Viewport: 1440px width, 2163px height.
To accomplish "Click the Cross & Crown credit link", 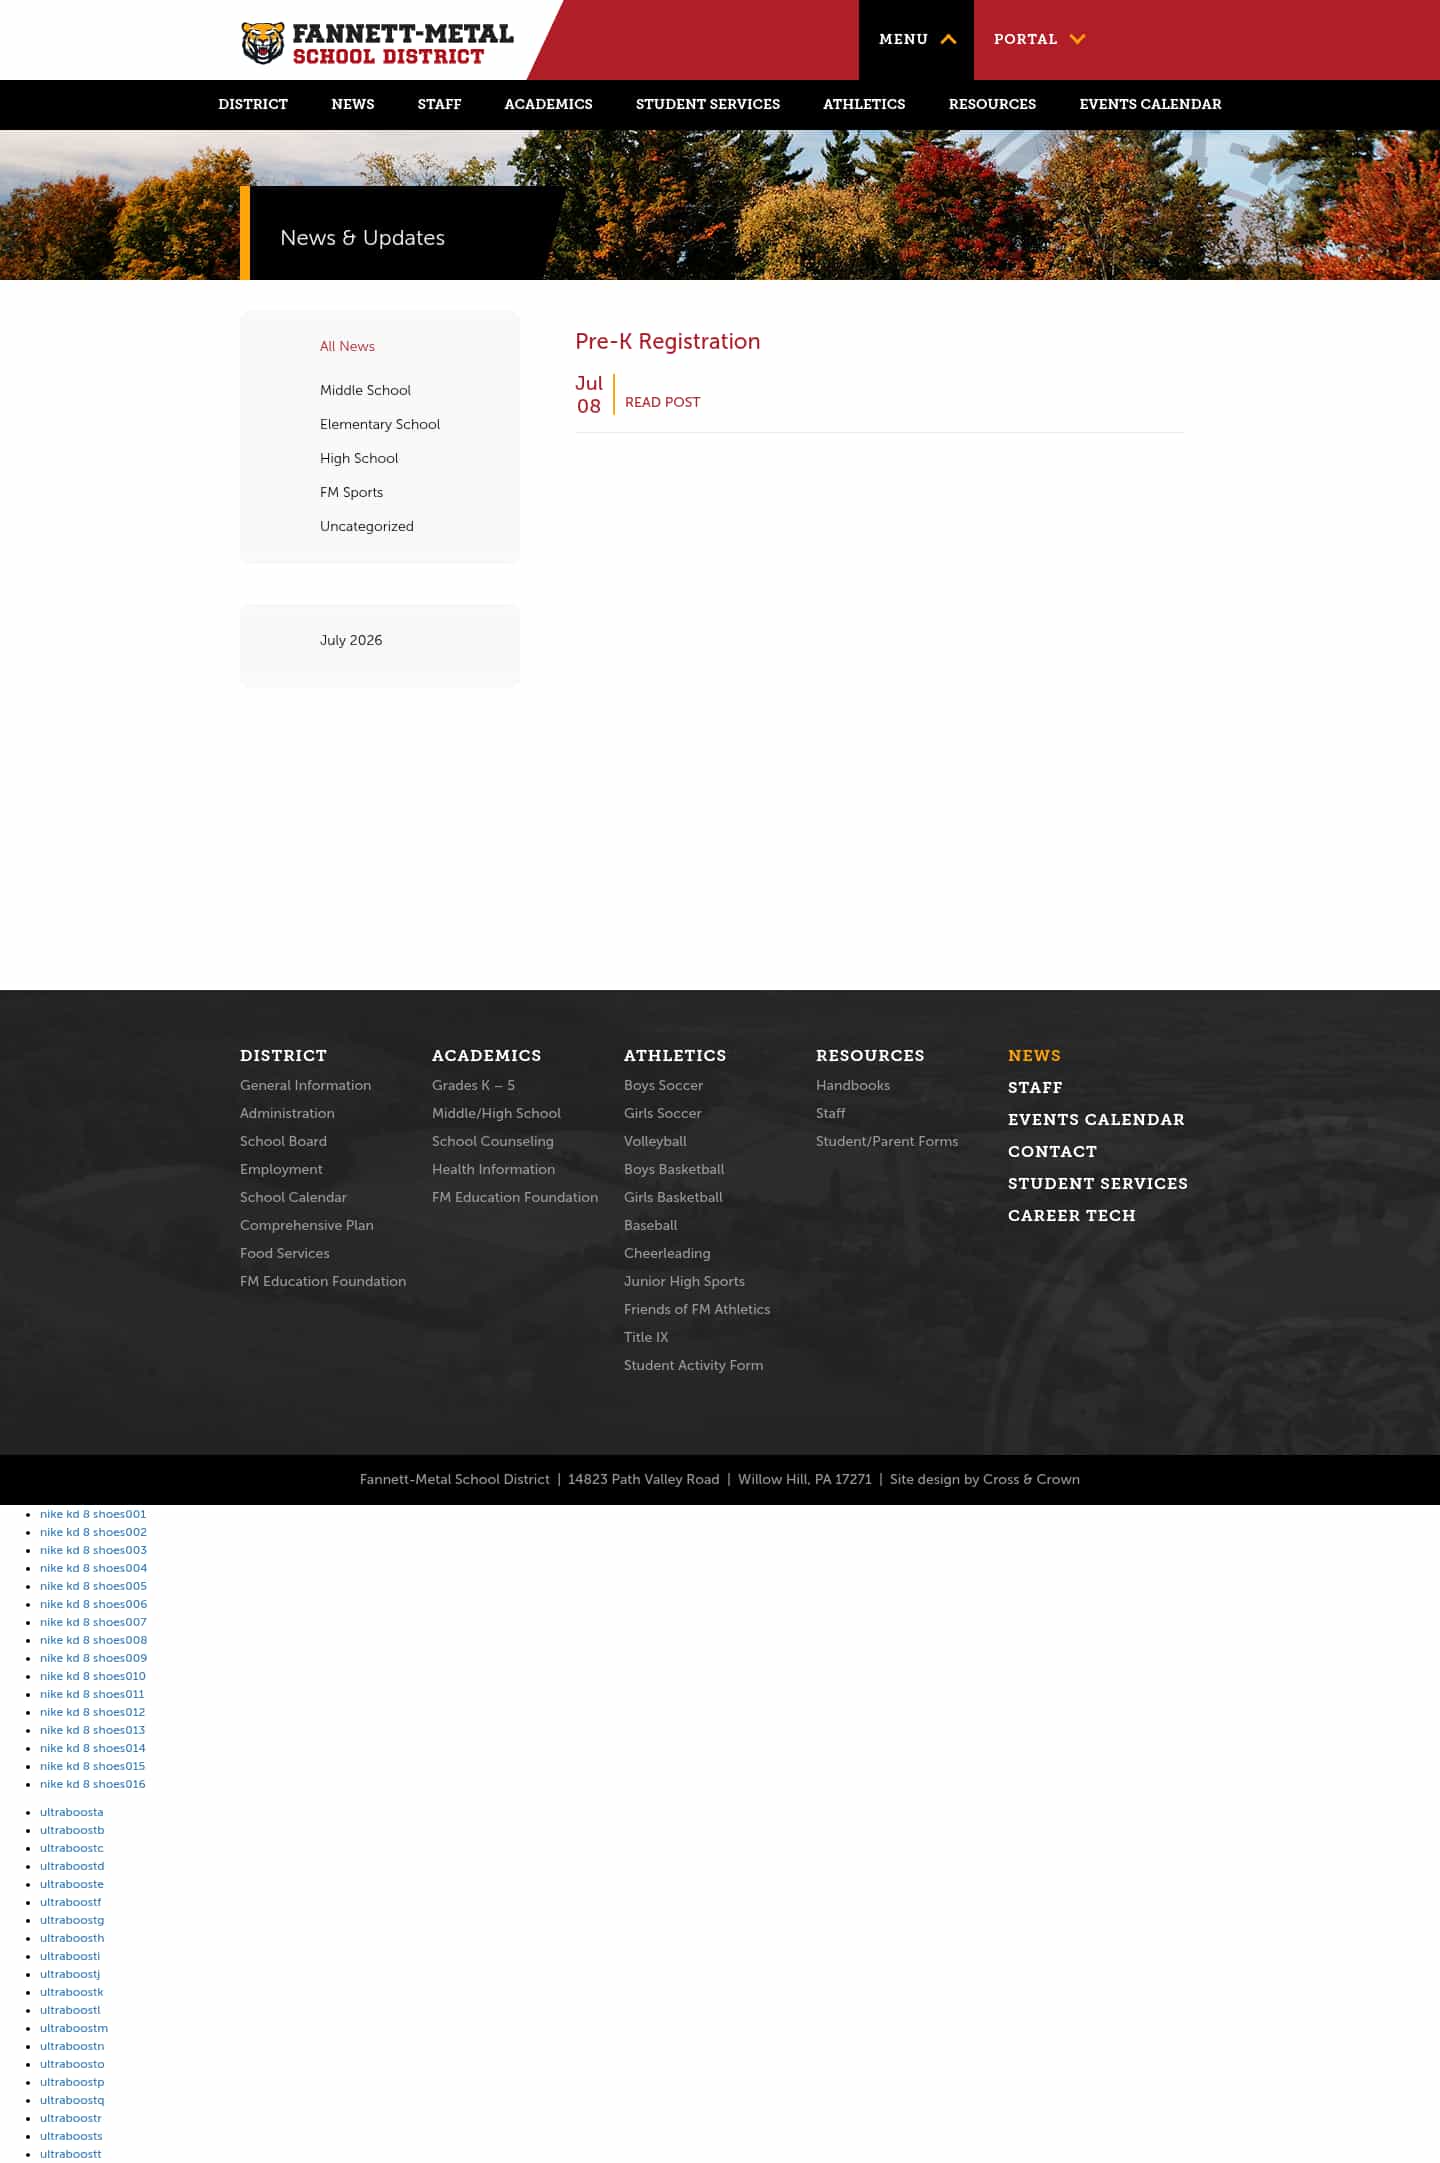I will pyautogui.click(x=1031, y=1479).
